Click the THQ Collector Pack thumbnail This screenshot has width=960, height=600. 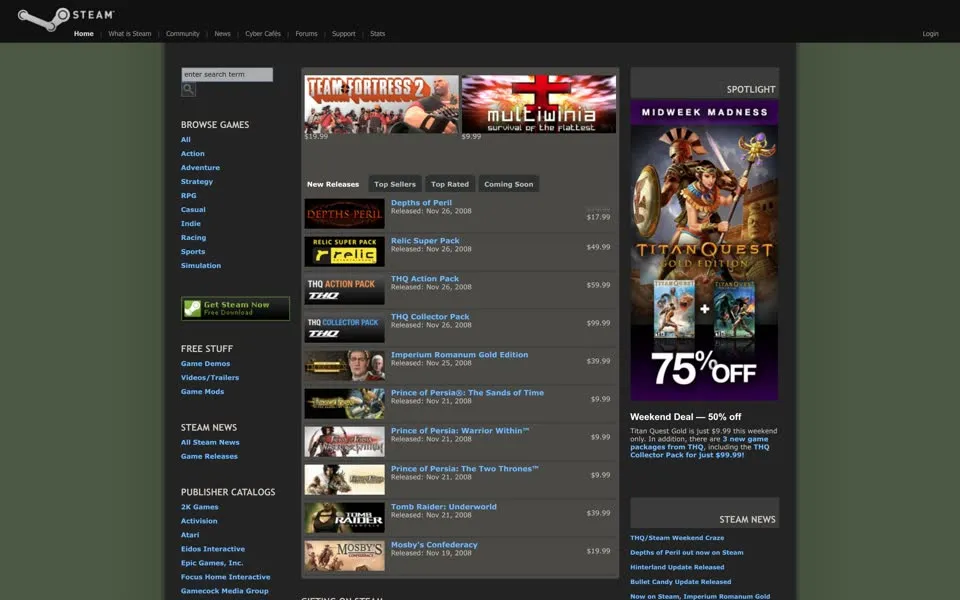coord(345,328)
